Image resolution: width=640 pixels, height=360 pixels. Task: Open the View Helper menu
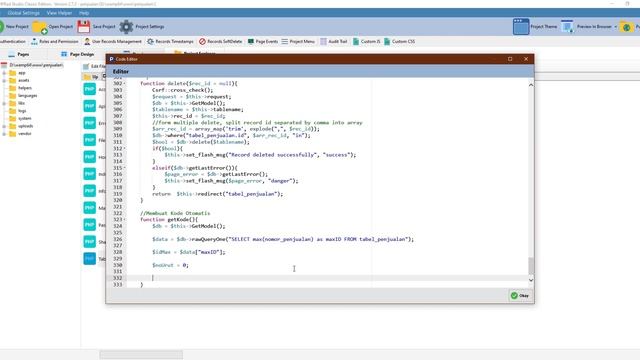[x=59, y=13]
